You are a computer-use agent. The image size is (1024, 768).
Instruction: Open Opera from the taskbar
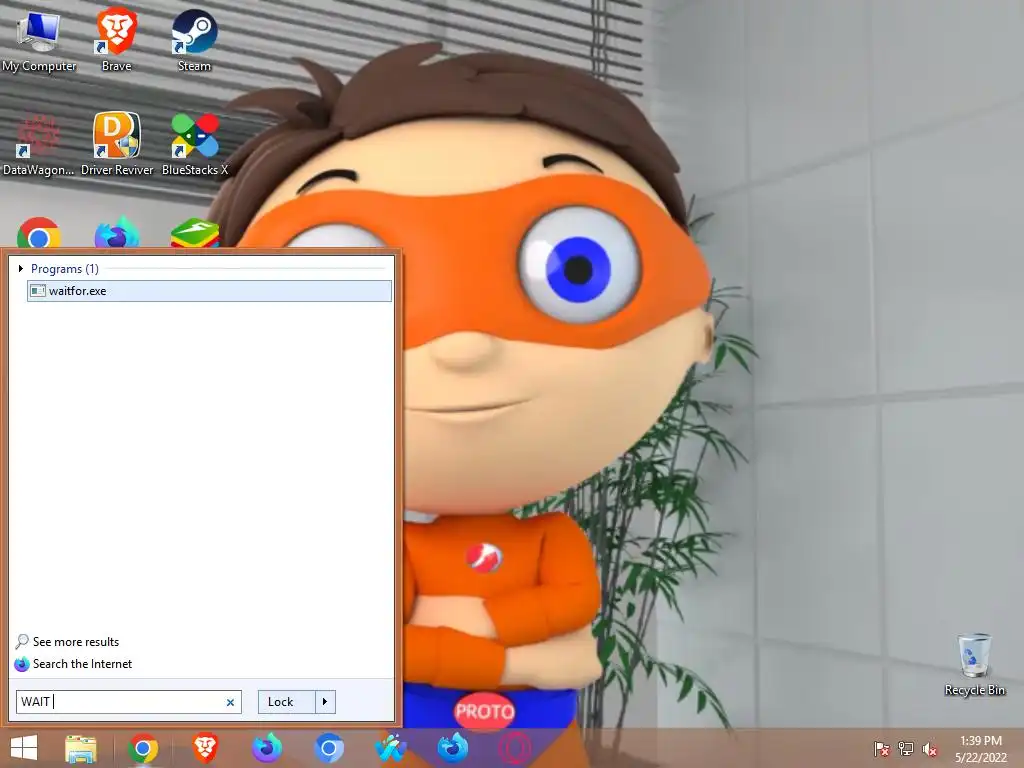tap(515, 748)
